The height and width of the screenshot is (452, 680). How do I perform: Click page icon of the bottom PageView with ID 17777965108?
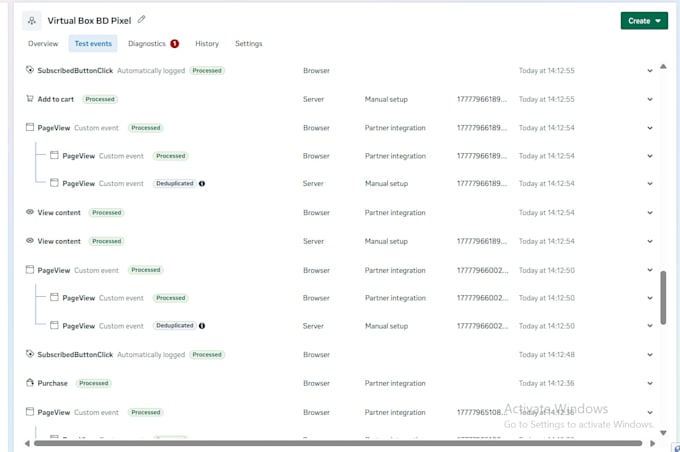coord(29,412)
